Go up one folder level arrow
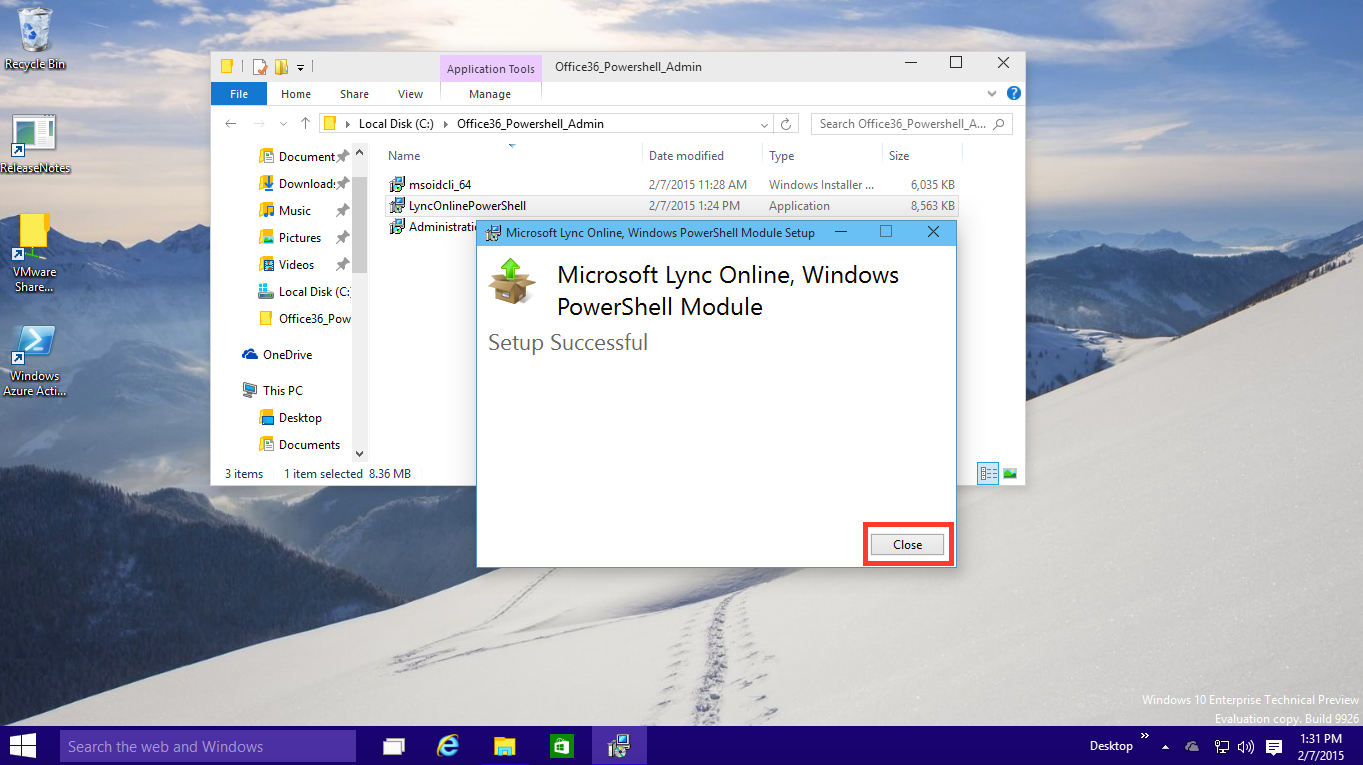The height and width of the screenshot is (765, 1363). [306, 124]
